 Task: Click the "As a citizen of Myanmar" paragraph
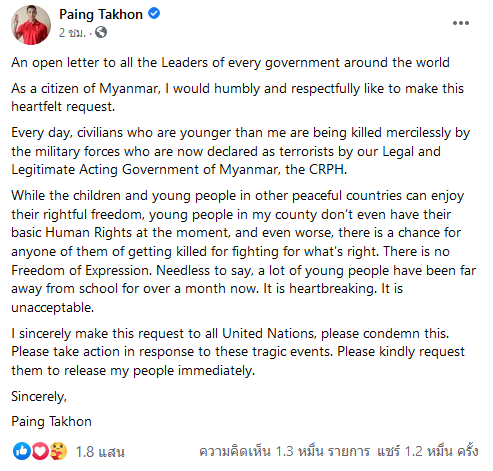coord(237,98)
